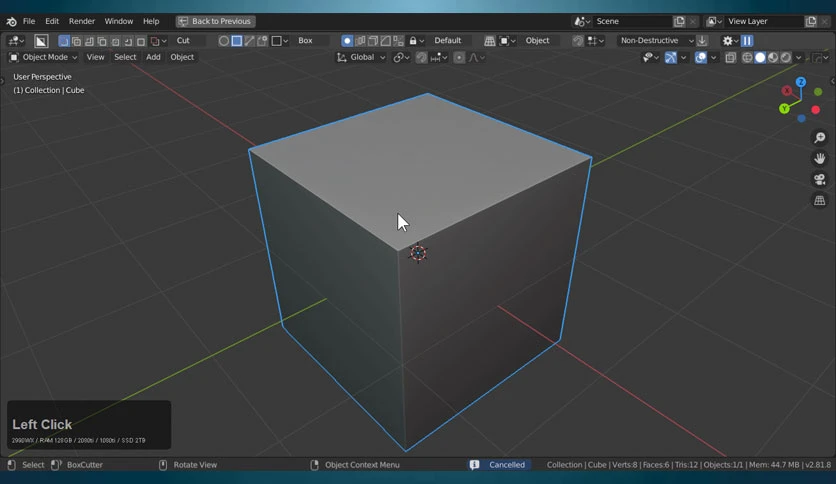Image resolution: width=836 pixels, height=484 pixels.
Task: Open the File menu
Action: pyautogui.click(x=29, y=21)
